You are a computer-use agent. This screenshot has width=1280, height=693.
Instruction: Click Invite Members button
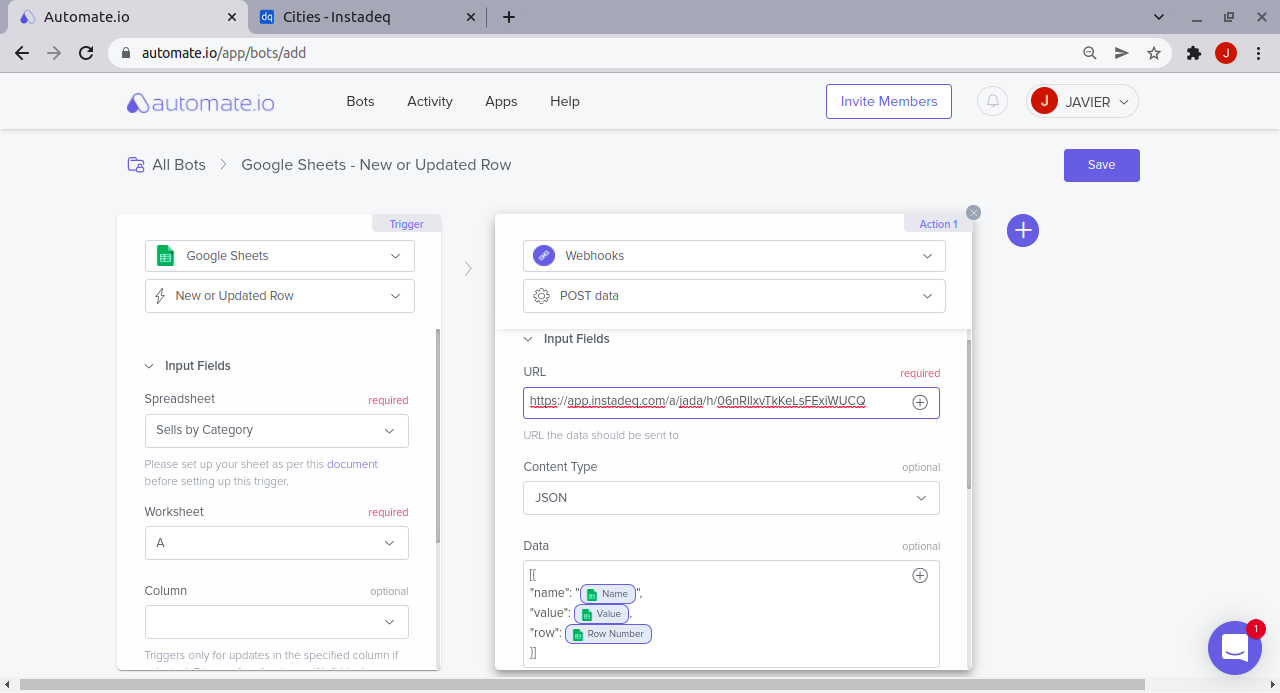click(889, 101)
